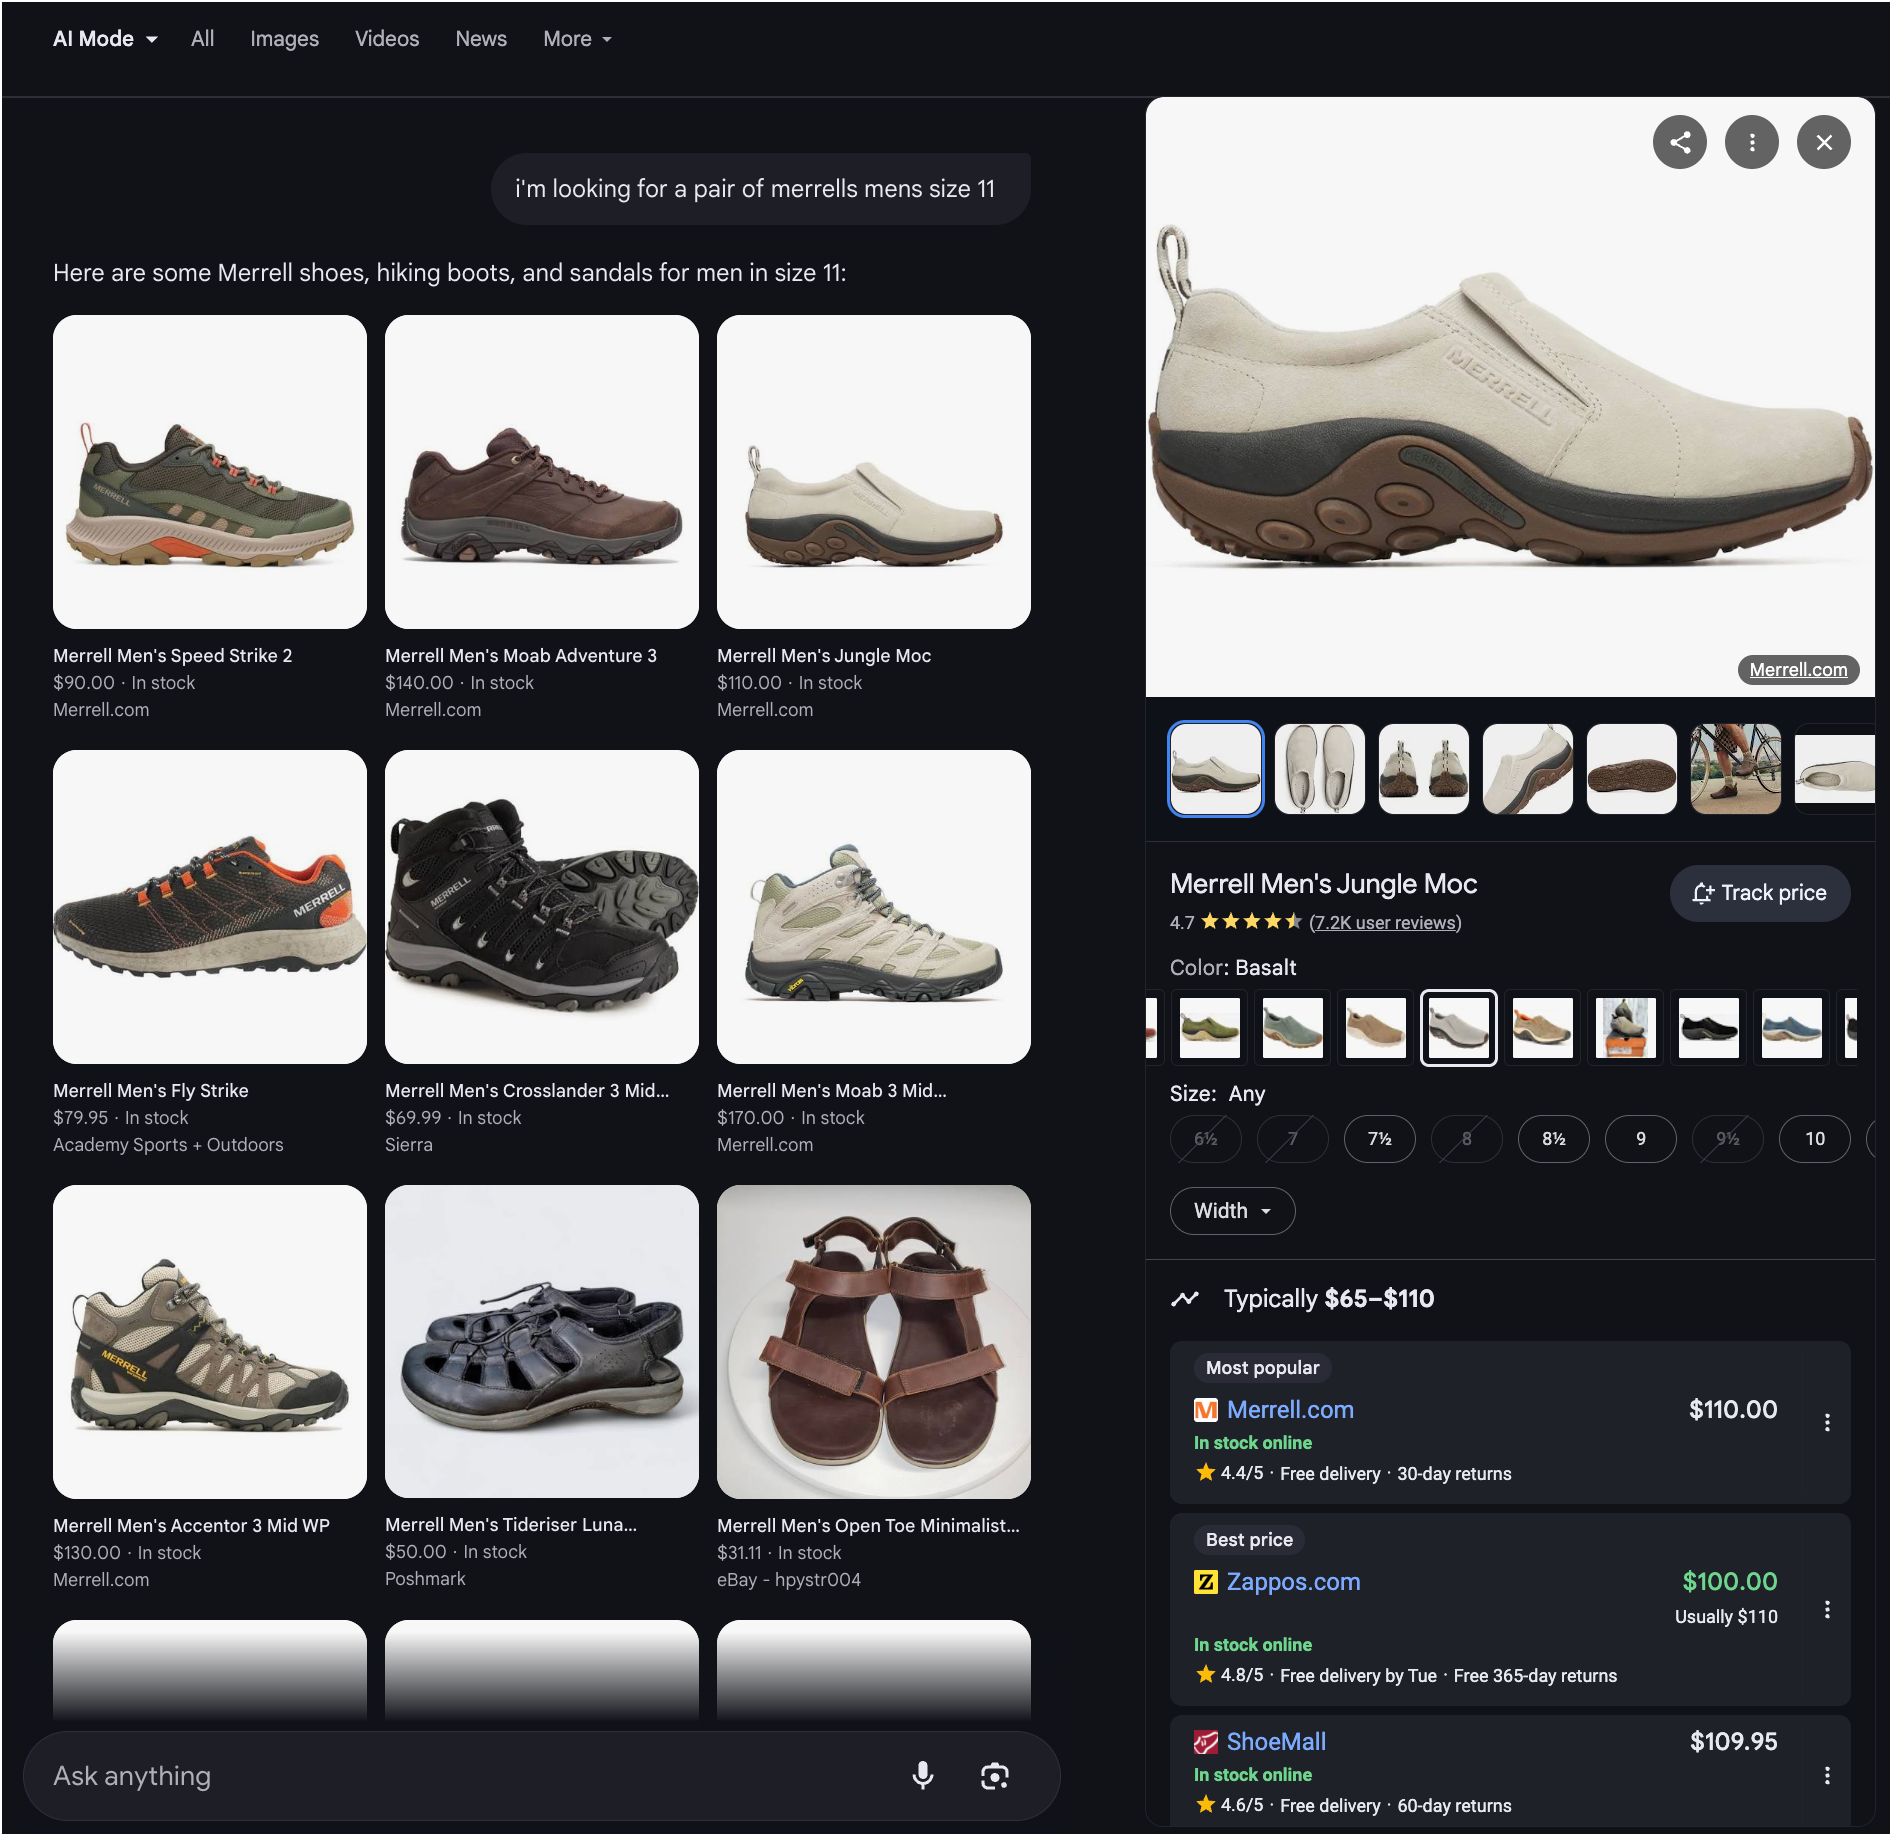Open the 7.2K user reviews link

(1385, 922)
